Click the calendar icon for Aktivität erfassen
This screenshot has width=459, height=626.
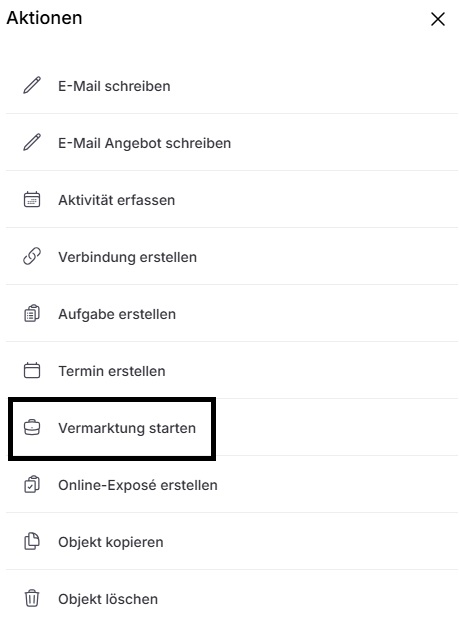point(32,199)
